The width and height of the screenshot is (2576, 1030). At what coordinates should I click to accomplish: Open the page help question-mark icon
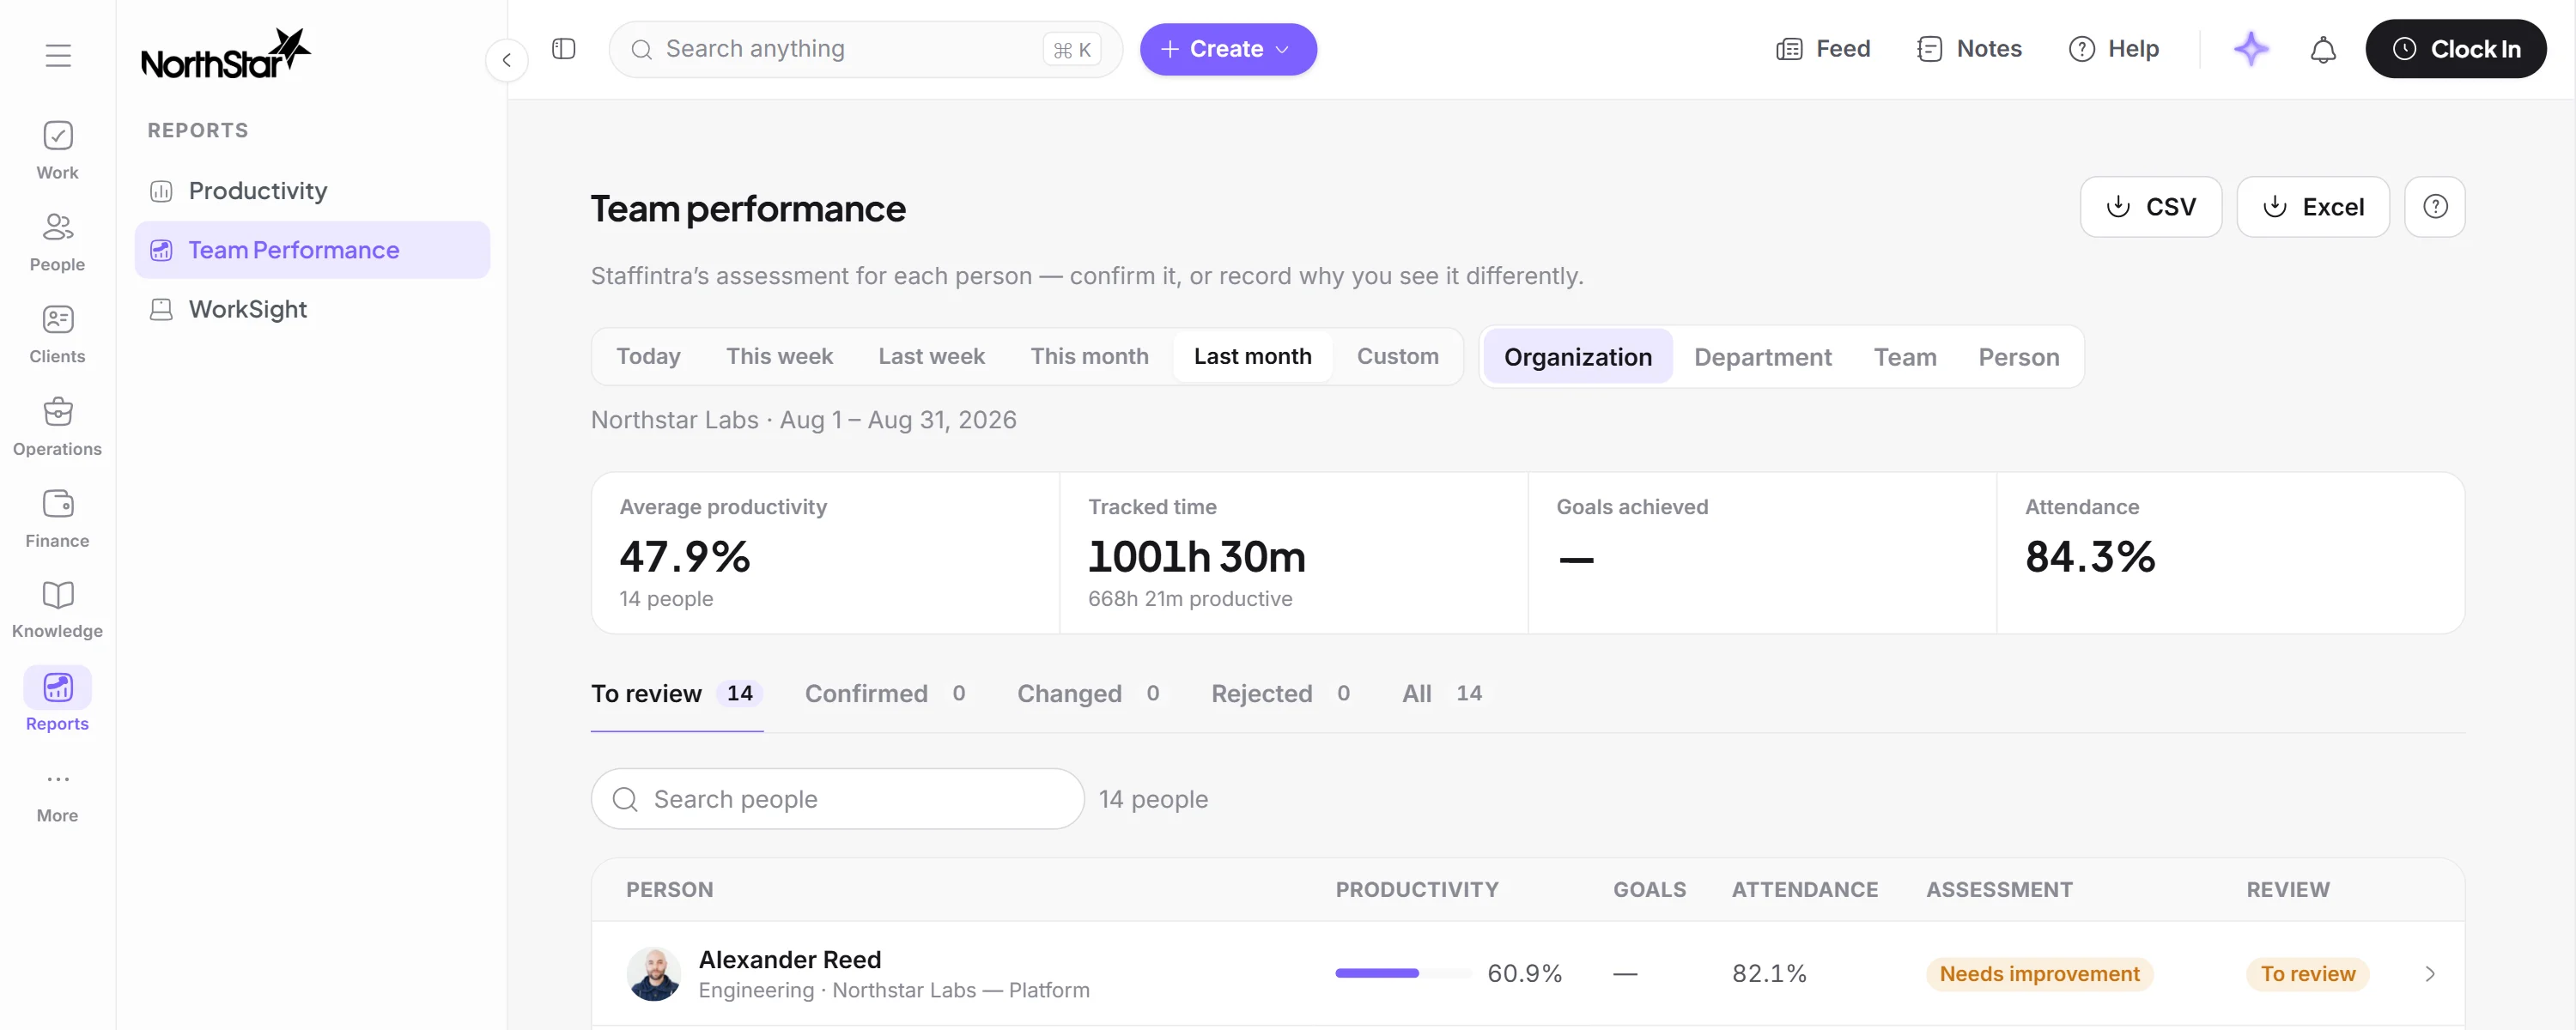2435,207
